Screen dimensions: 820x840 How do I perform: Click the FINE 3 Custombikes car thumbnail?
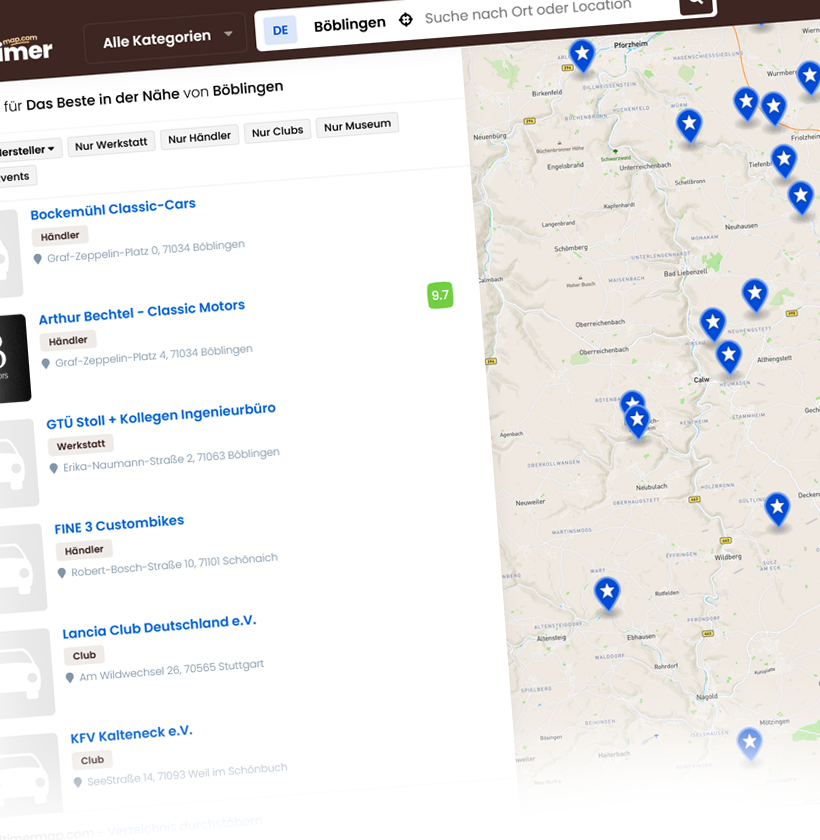pyautogui.click(x=22, y=568)
